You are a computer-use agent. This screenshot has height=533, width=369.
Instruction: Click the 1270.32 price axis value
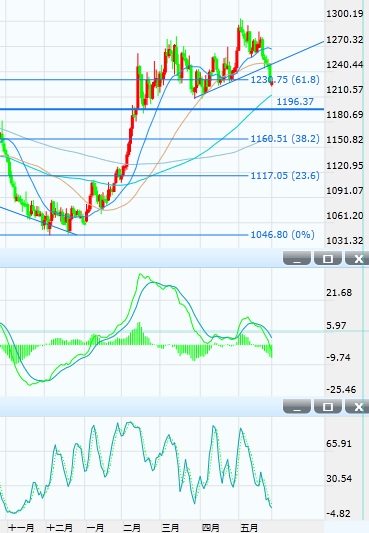(345, 40)
